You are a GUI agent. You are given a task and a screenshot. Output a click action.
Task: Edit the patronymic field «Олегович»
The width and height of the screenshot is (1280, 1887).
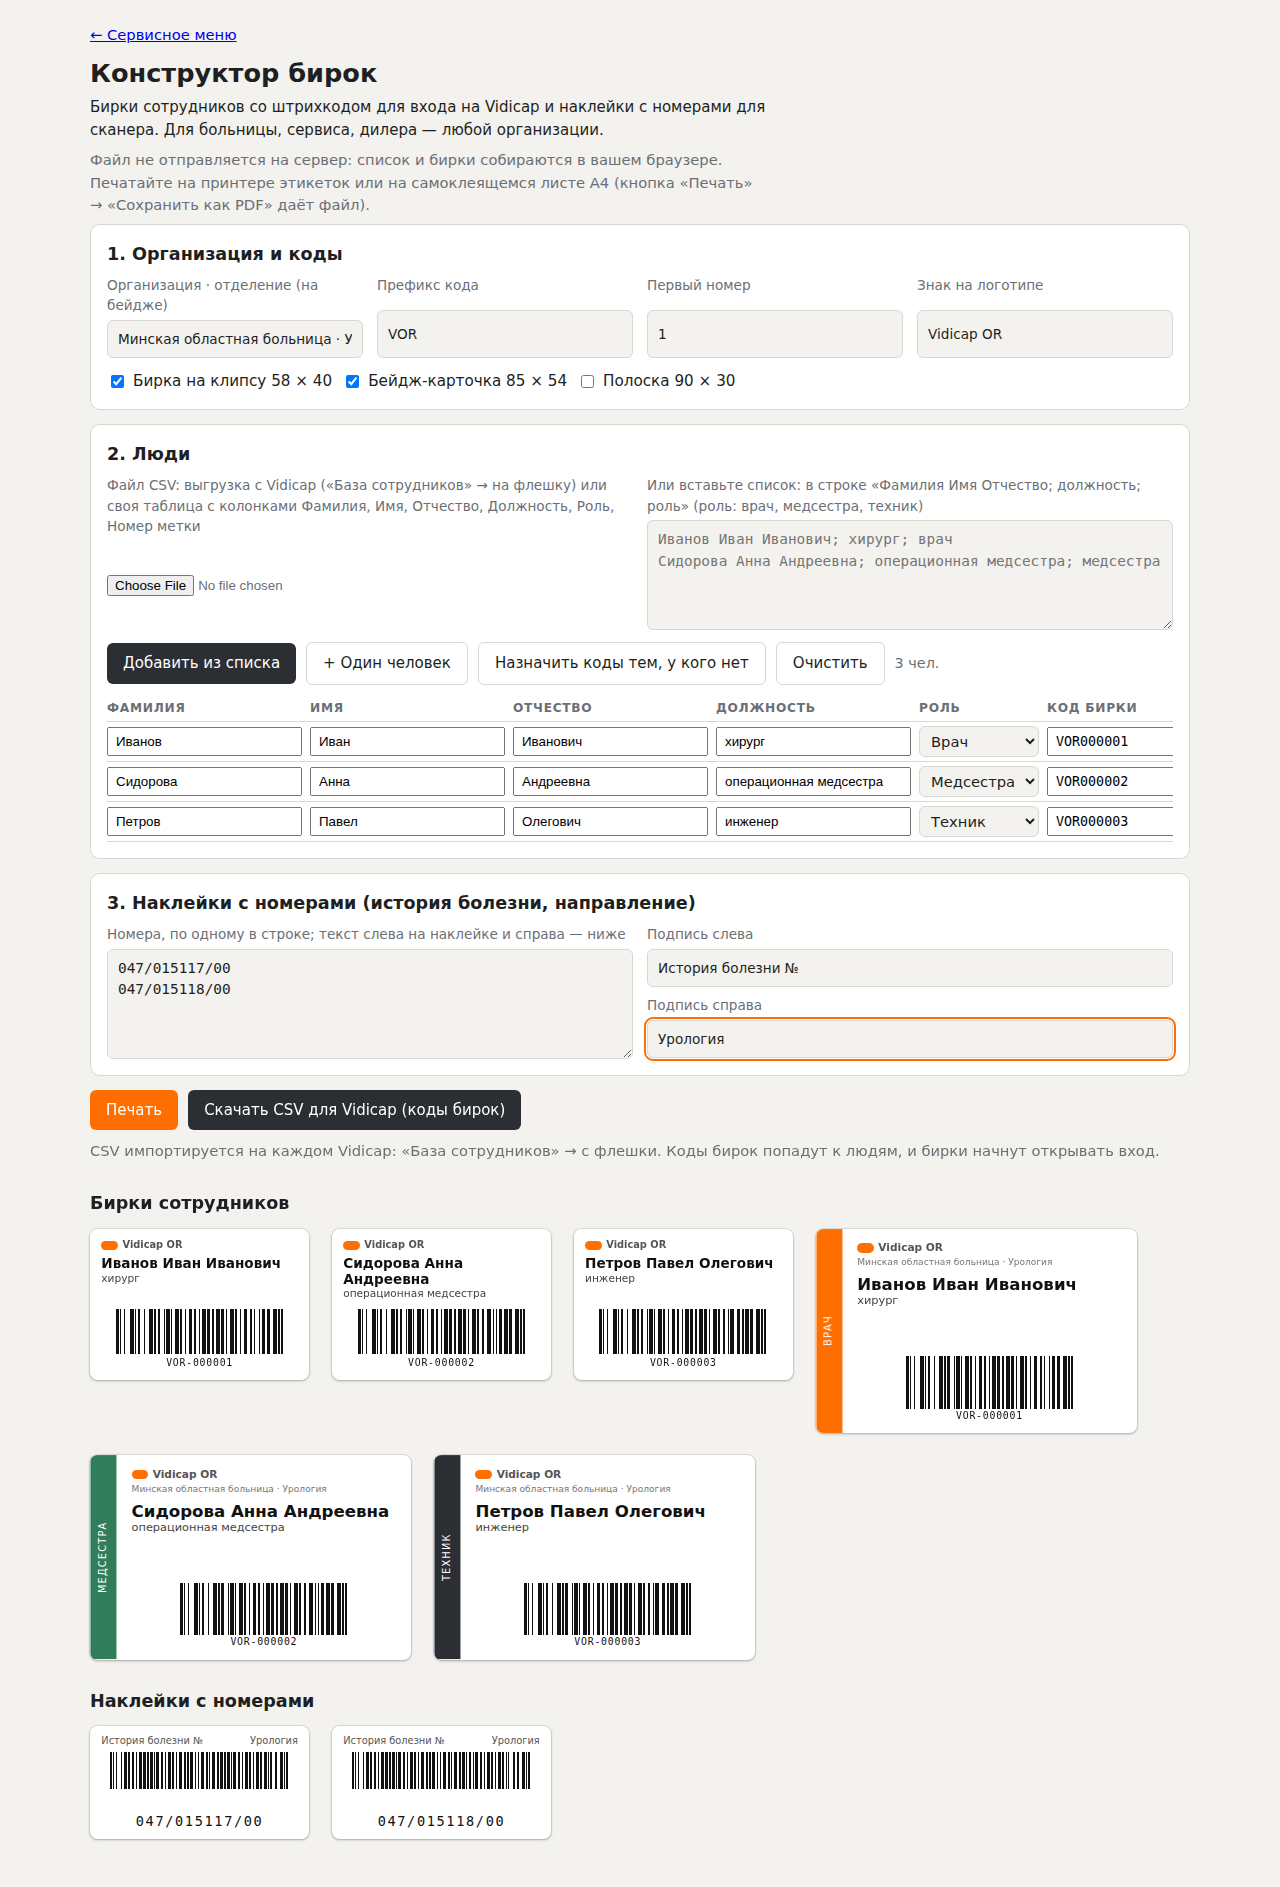pyautogui.click(x=610, y=822)
